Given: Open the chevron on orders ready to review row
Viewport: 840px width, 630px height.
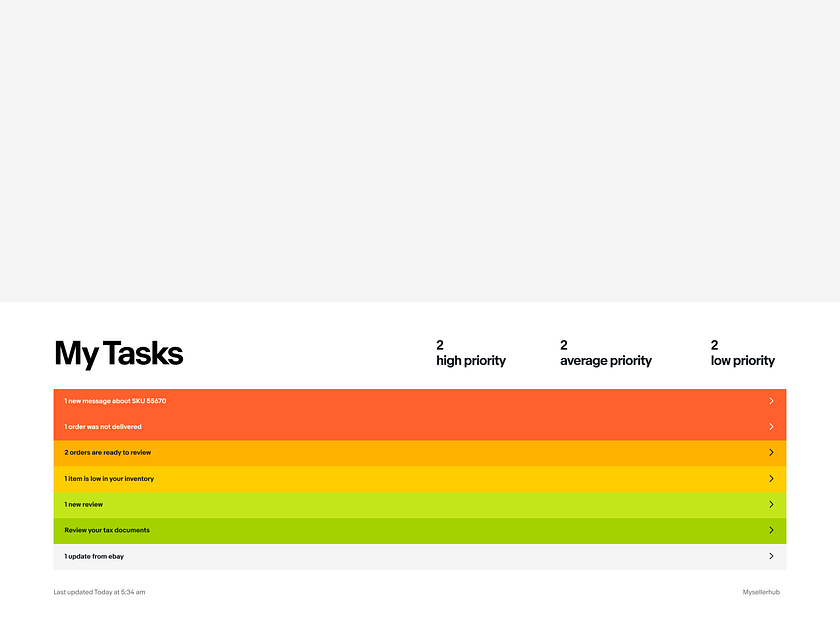Looking at the screenshot, I should click(x=771, y=452).
